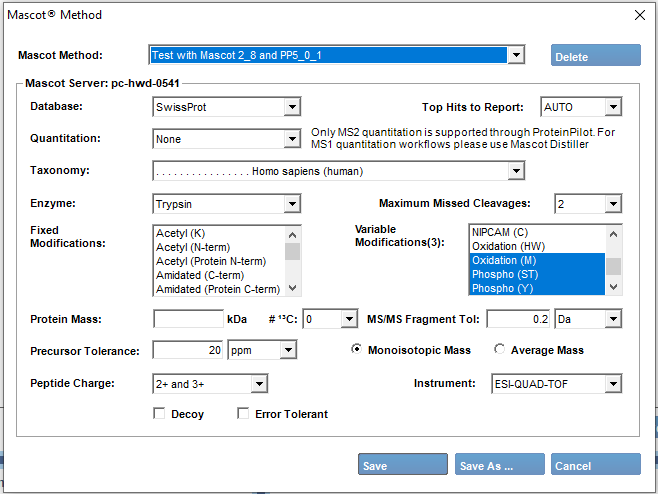Click Phospho (ST) variable modification
Viewport: 658px width, 494px height.
[537, 274]
